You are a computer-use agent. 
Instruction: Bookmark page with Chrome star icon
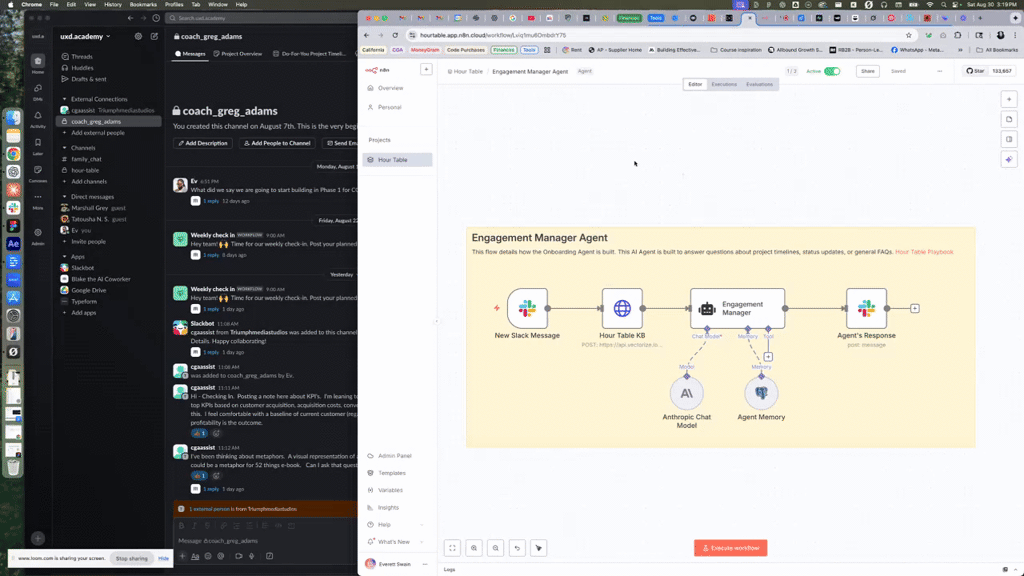pos(908,35)
